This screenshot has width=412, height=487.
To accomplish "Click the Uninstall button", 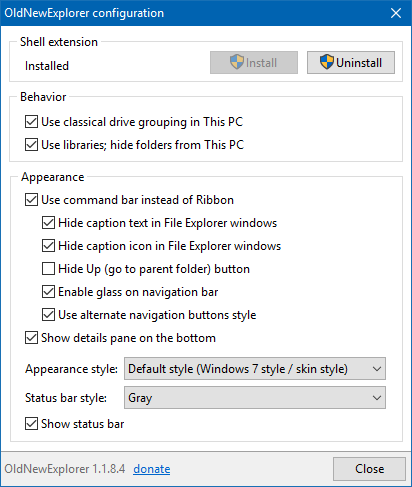I will click(x=351, y=62).
